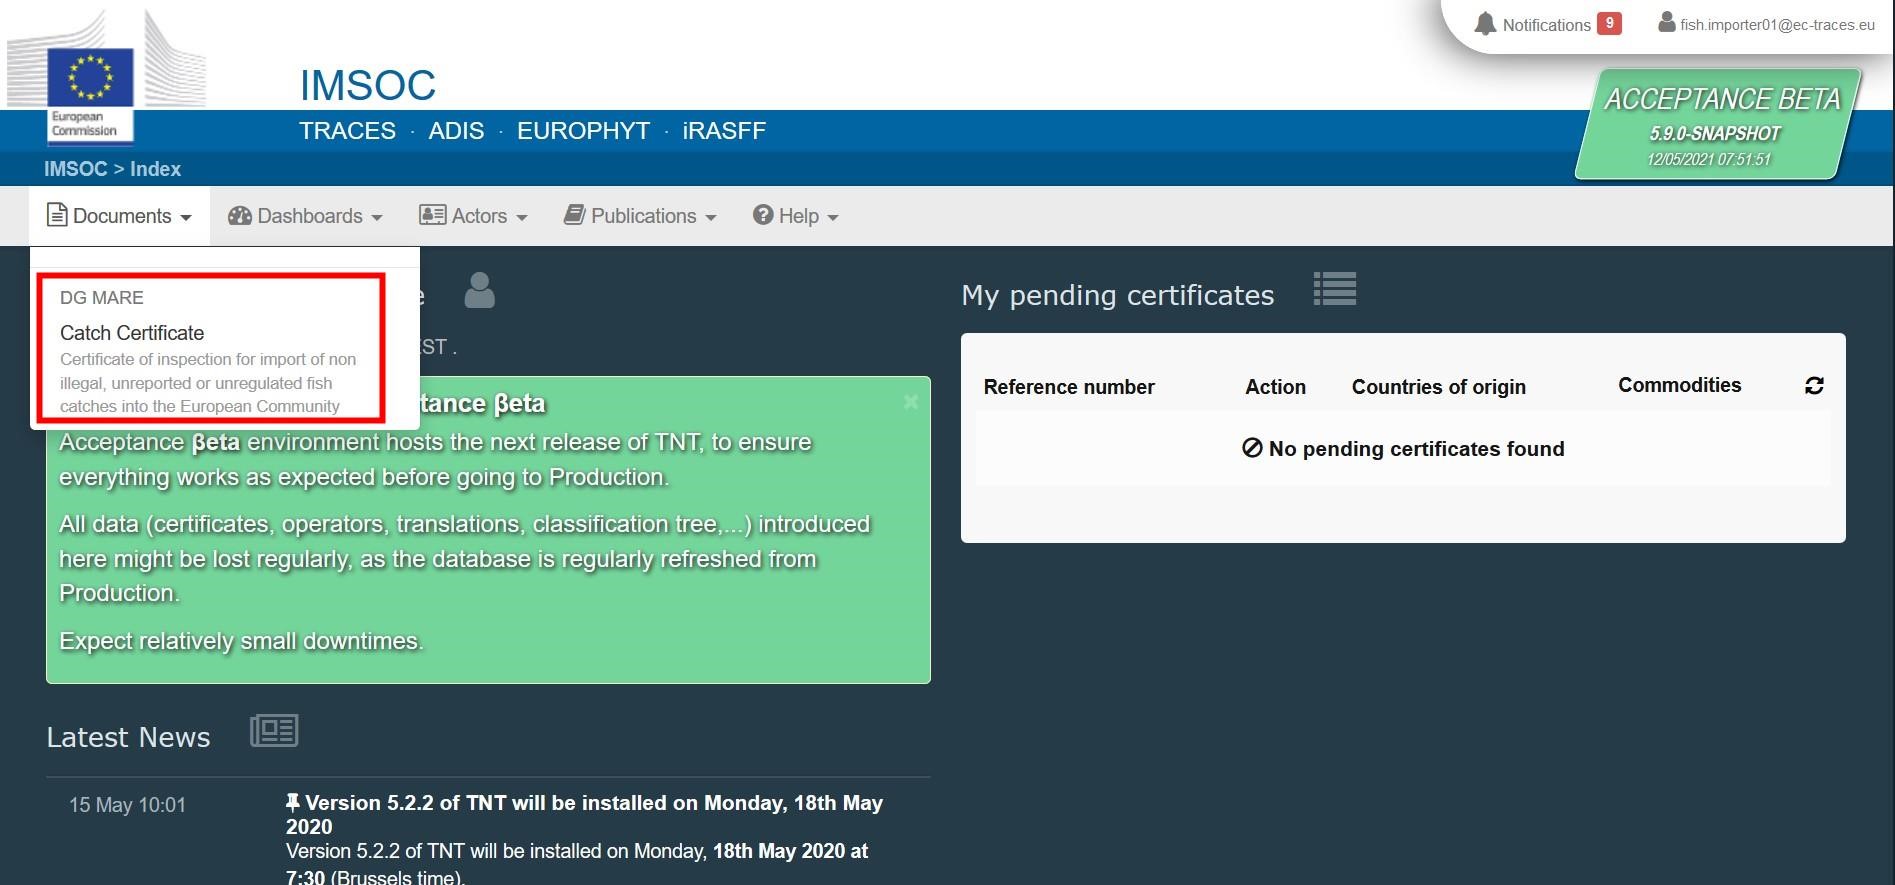Open the ADIS header link
Image resolution: width=1895 pixels, height=885 pixels.
coord(456,131)
